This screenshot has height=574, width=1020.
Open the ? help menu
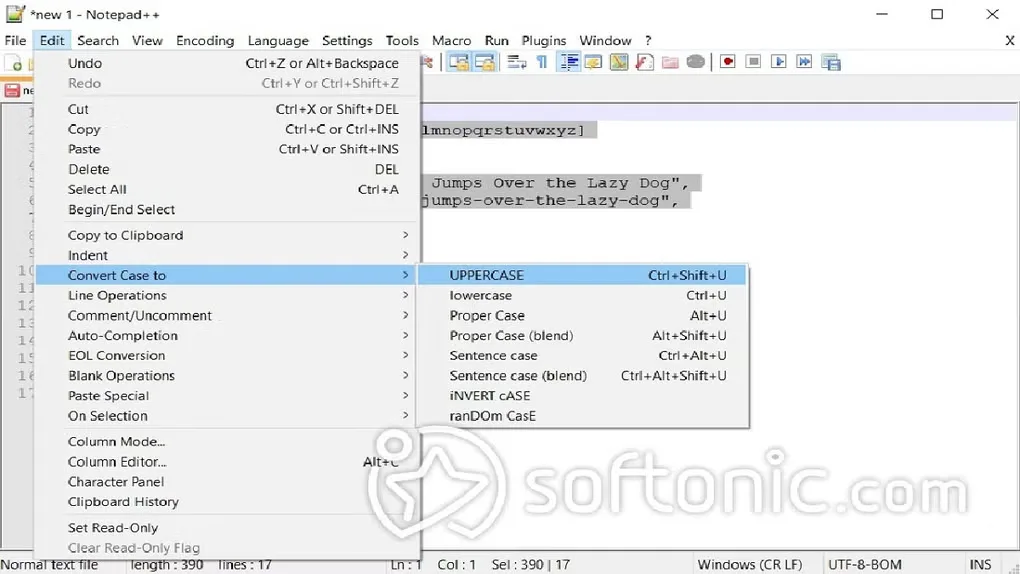click(648, 40)
